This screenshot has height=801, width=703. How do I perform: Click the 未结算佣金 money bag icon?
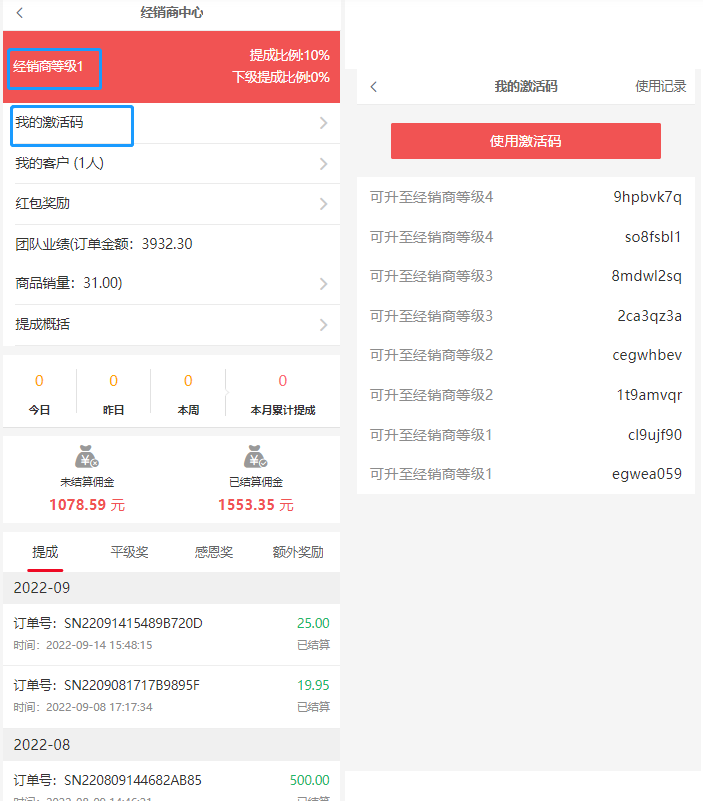pos(87,457)
